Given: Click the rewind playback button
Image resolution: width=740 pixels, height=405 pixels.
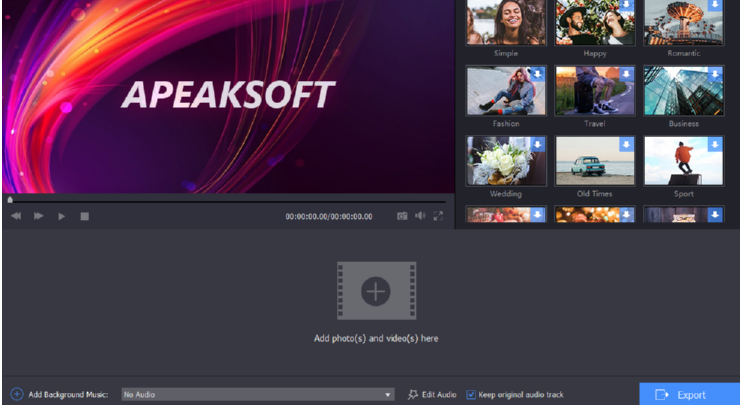Looking at the screenshot, I should click(x=16, y=216).
